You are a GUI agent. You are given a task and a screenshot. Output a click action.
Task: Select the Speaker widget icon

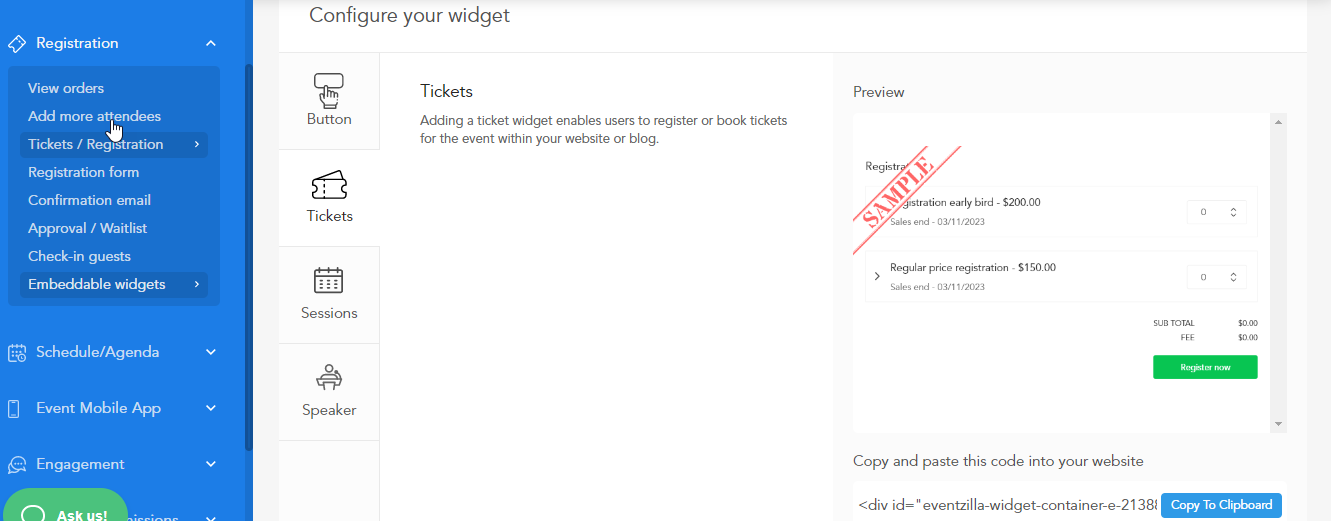pyautogui.click(x=328, y=377)
